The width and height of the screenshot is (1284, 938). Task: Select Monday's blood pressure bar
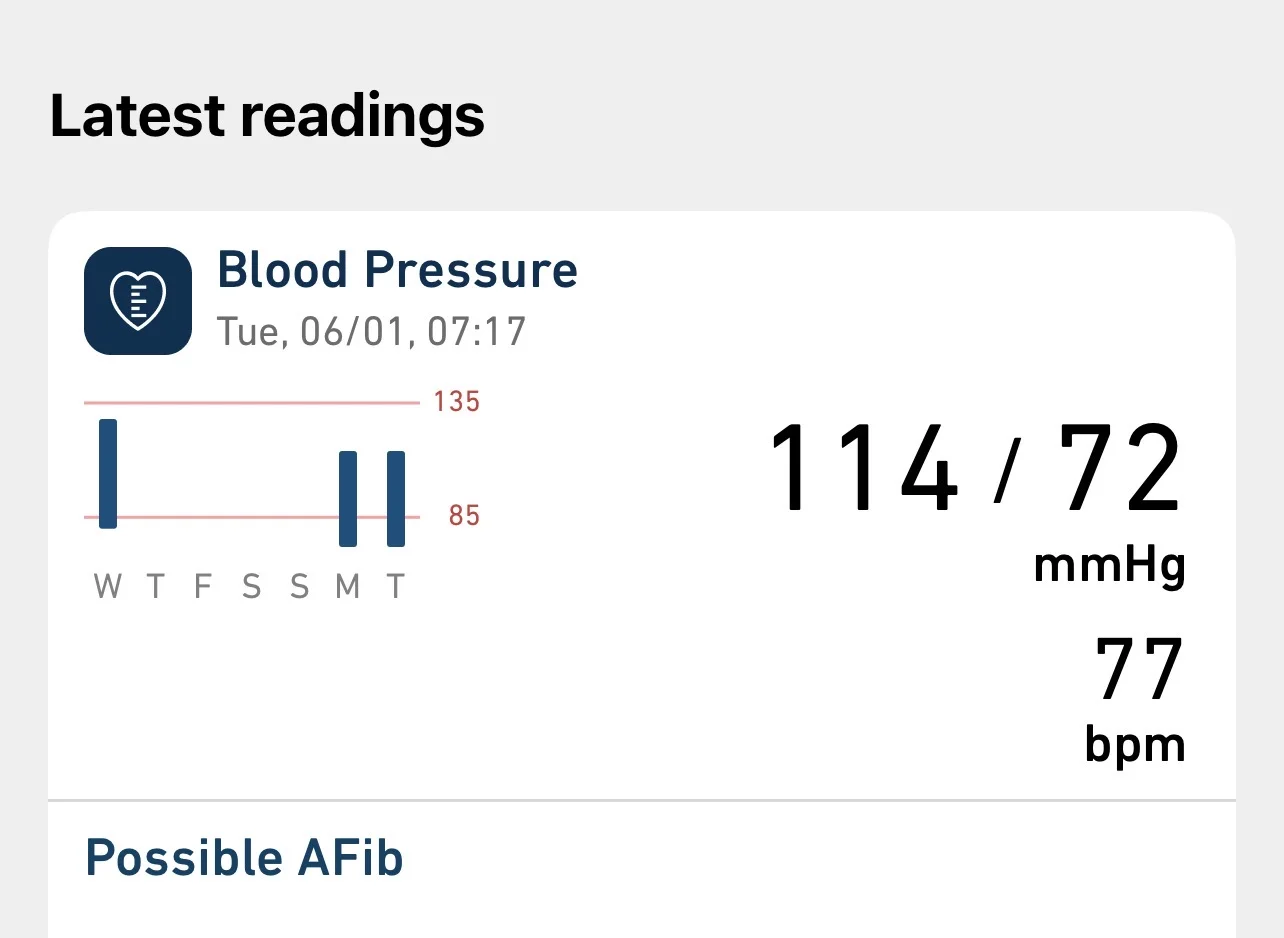coord(348,498)
